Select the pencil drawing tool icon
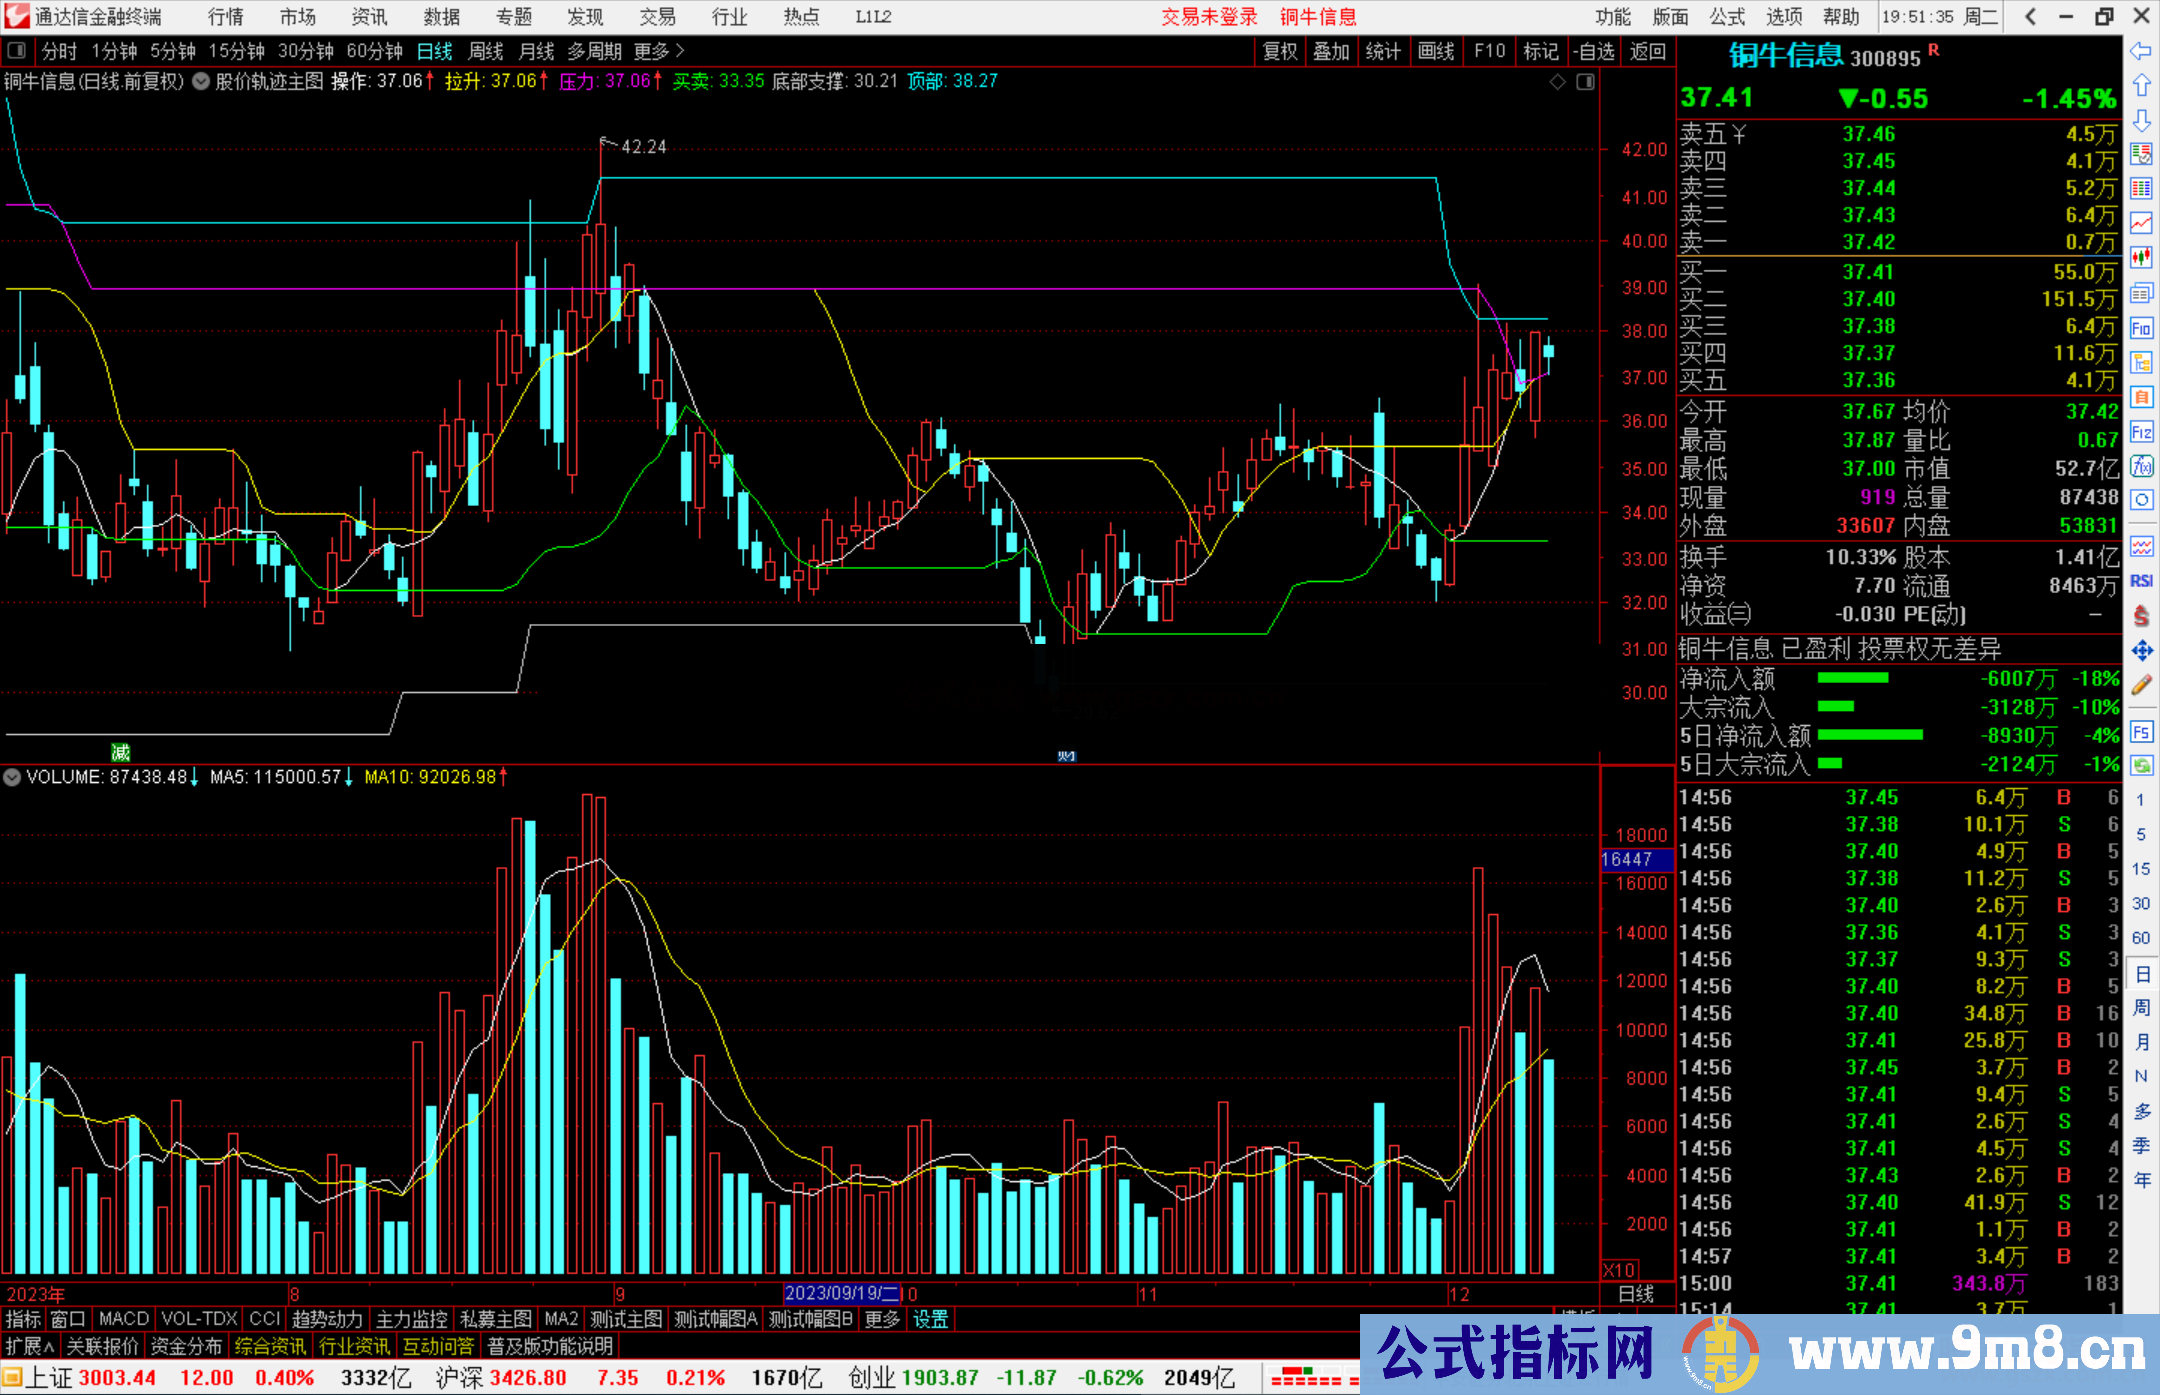Image resolution: width=2160 pixels, height=1395 pixels. (2141, 686)
